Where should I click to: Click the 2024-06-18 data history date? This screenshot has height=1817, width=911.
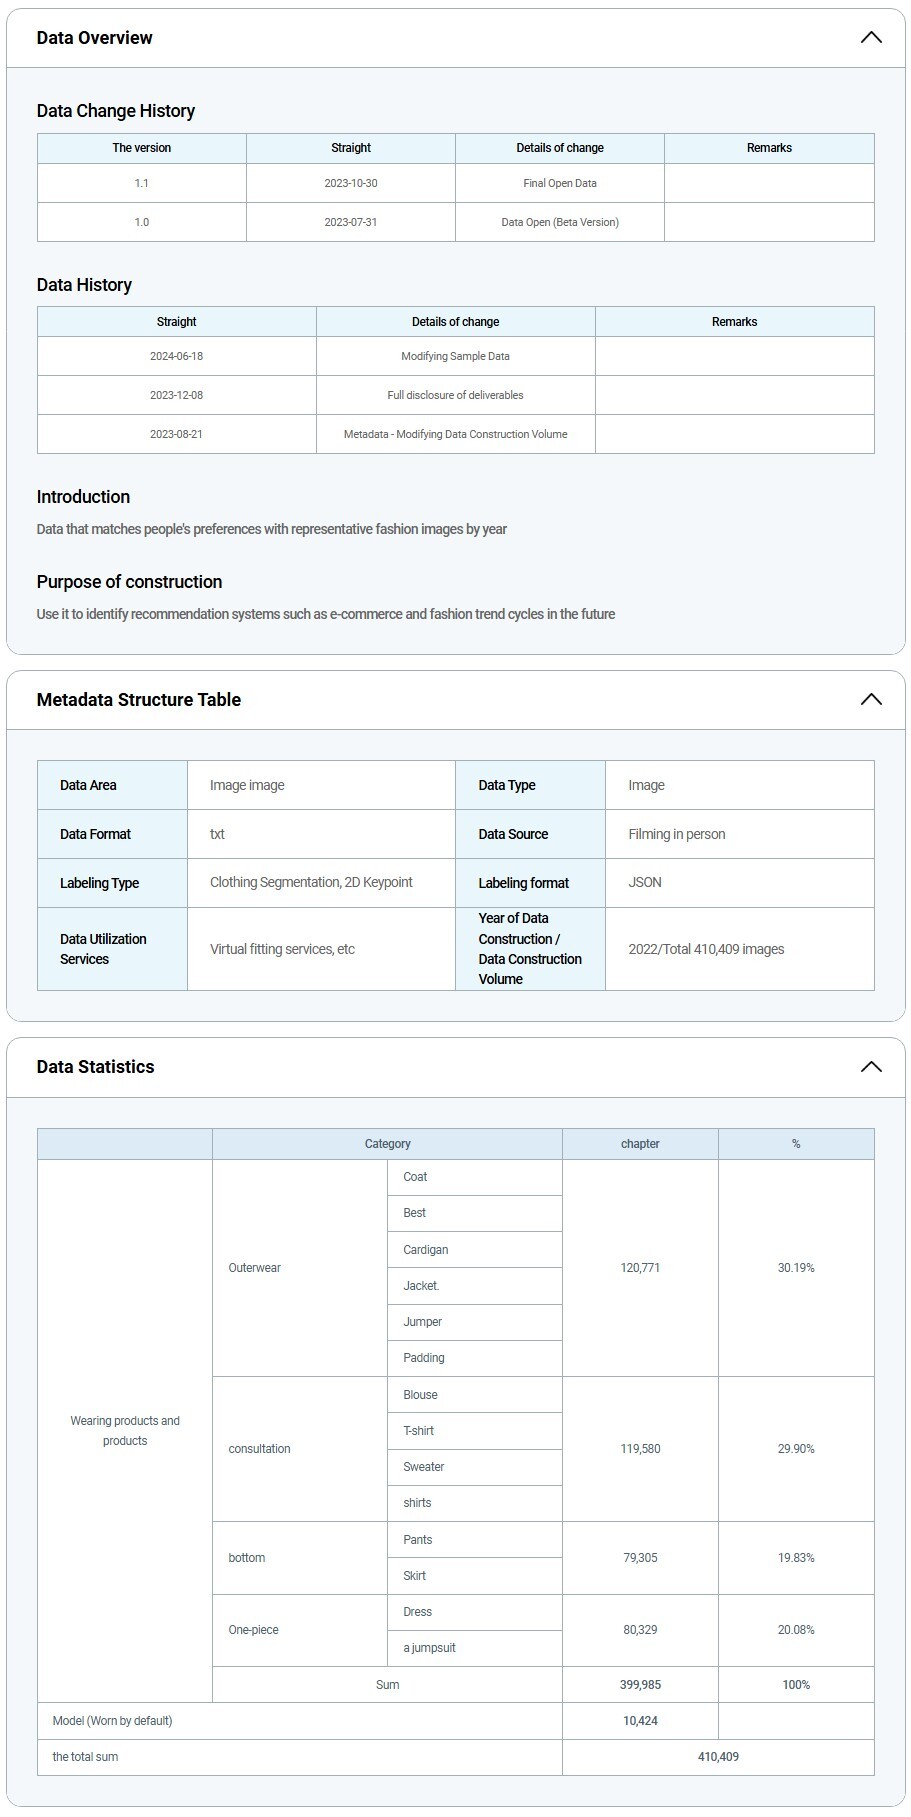[177, 356]
